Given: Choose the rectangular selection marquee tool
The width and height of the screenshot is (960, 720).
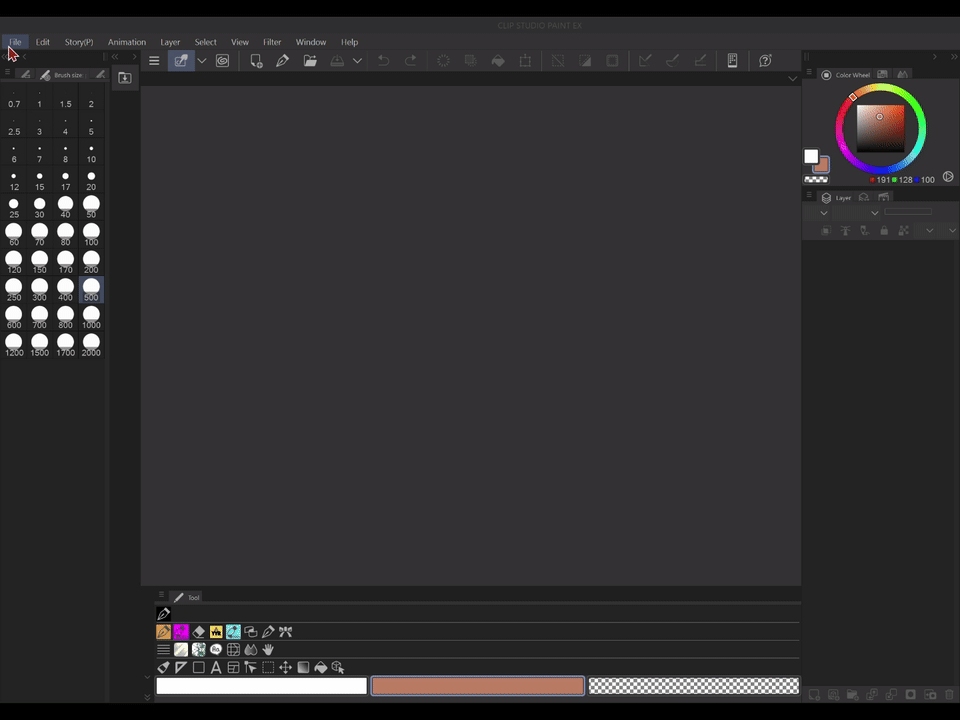Looking at the screenshot, I should point(268,668).
